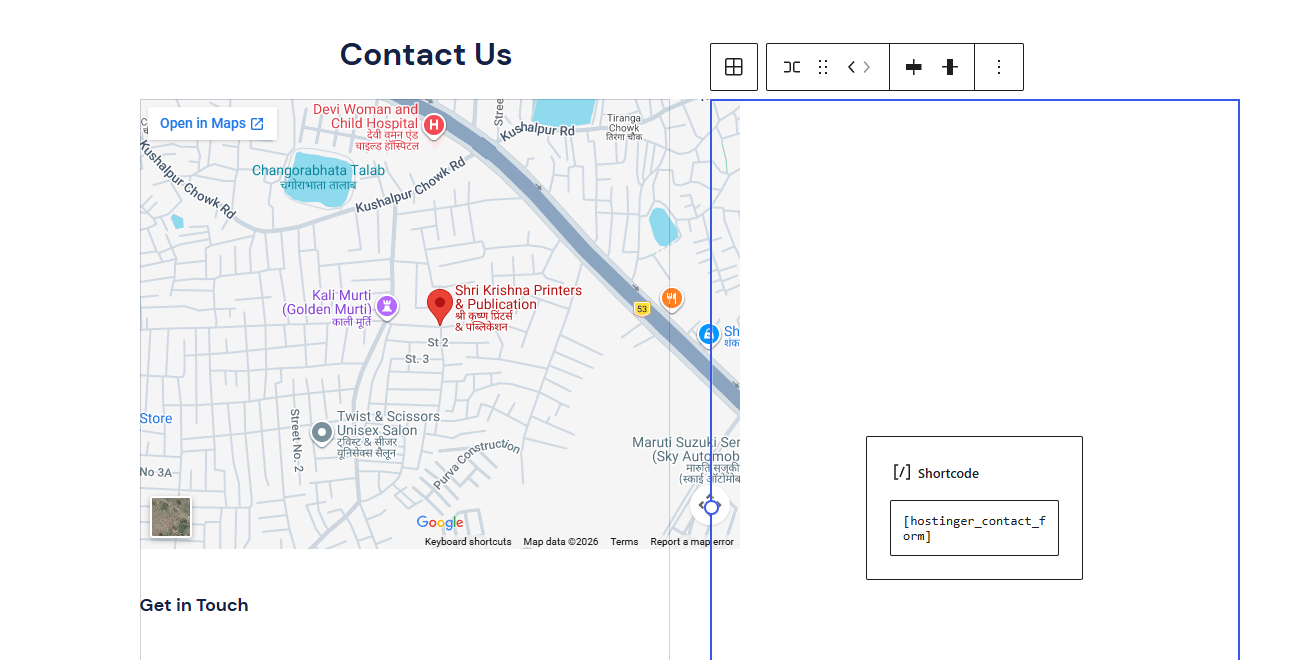
Task: Open block options three-dot menu
Action: tap(999, 67)
